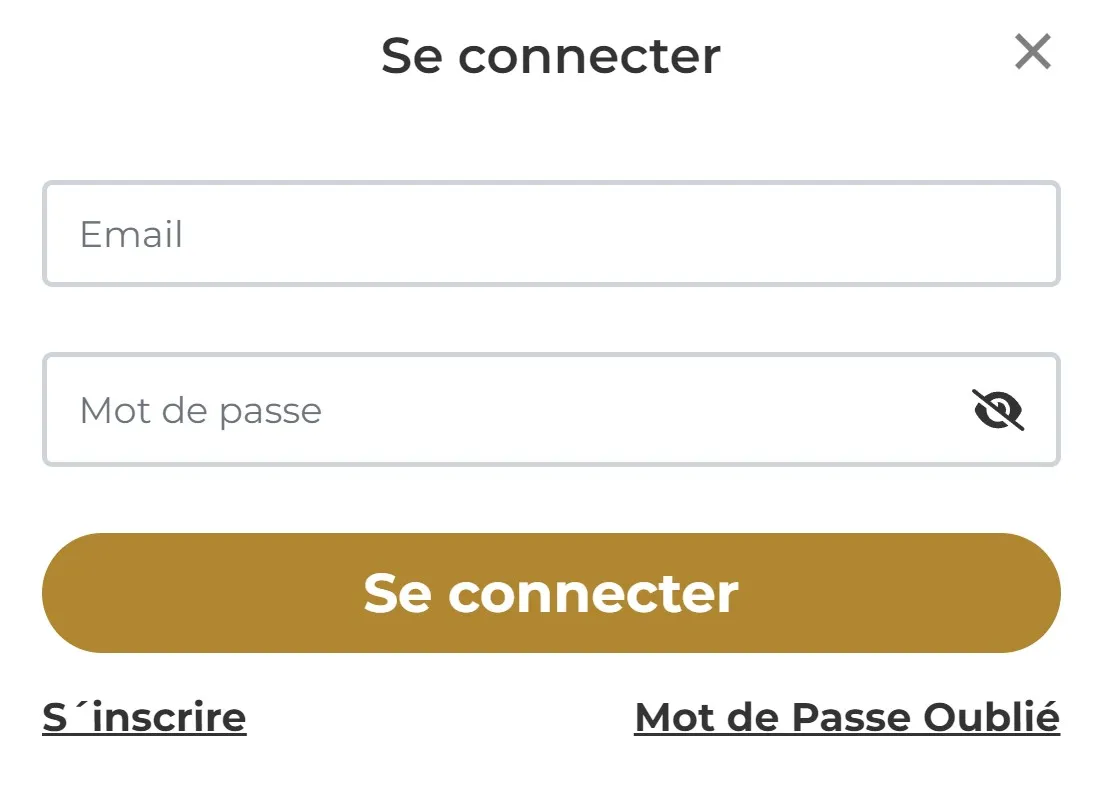Click the Se connecter dialog title

point(550,56)
